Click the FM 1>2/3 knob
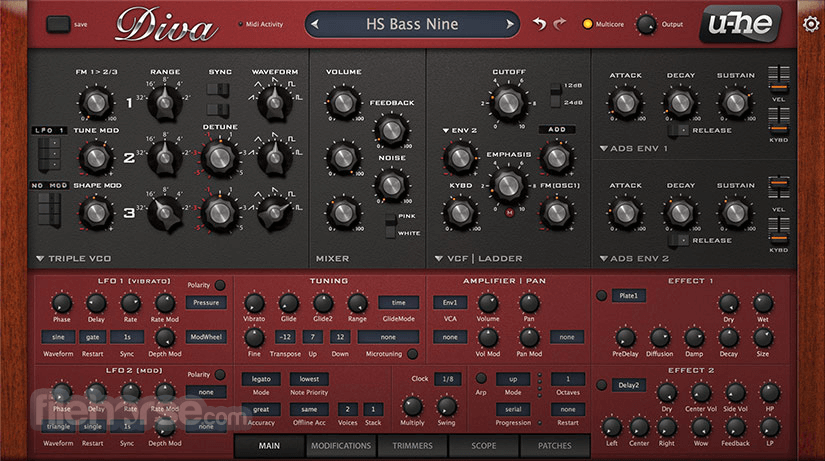The image size is (825, 461). [96, 103]
